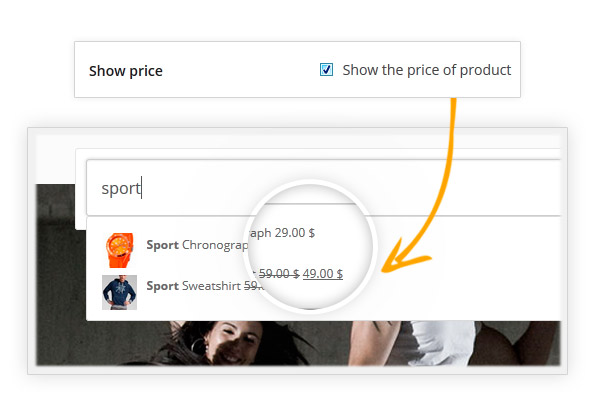
Task: Click the crossed-out 59.00 $ price in magnifier
Action: tap(278, 274)
